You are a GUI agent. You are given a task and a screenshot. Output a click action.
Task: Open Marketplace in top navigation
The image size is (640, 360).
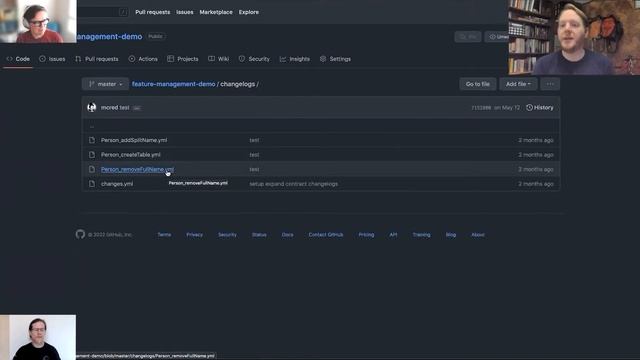pyautogui.click(x=216, y=12)
